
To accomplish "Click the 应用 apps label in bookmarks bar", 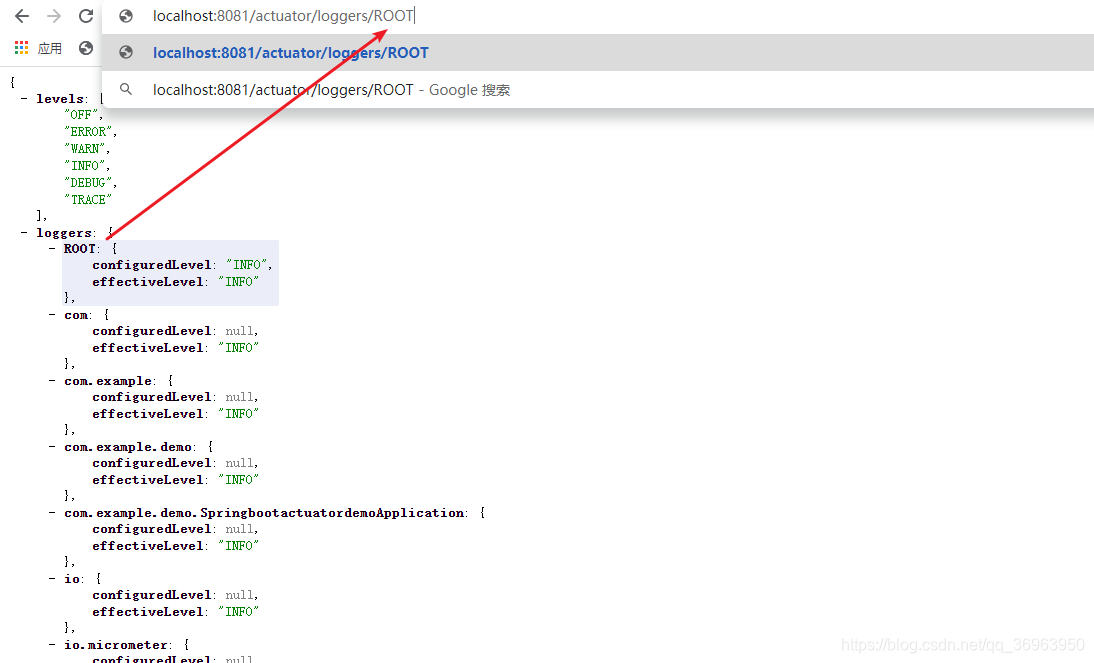I will pyautogui.click(x=50, y=48).
